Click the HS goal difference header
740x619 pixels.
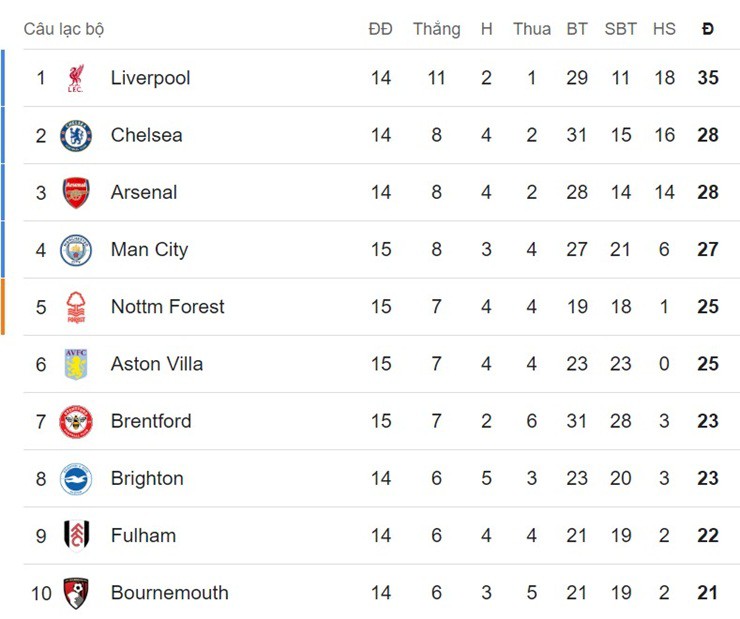[x=664, y=29]
